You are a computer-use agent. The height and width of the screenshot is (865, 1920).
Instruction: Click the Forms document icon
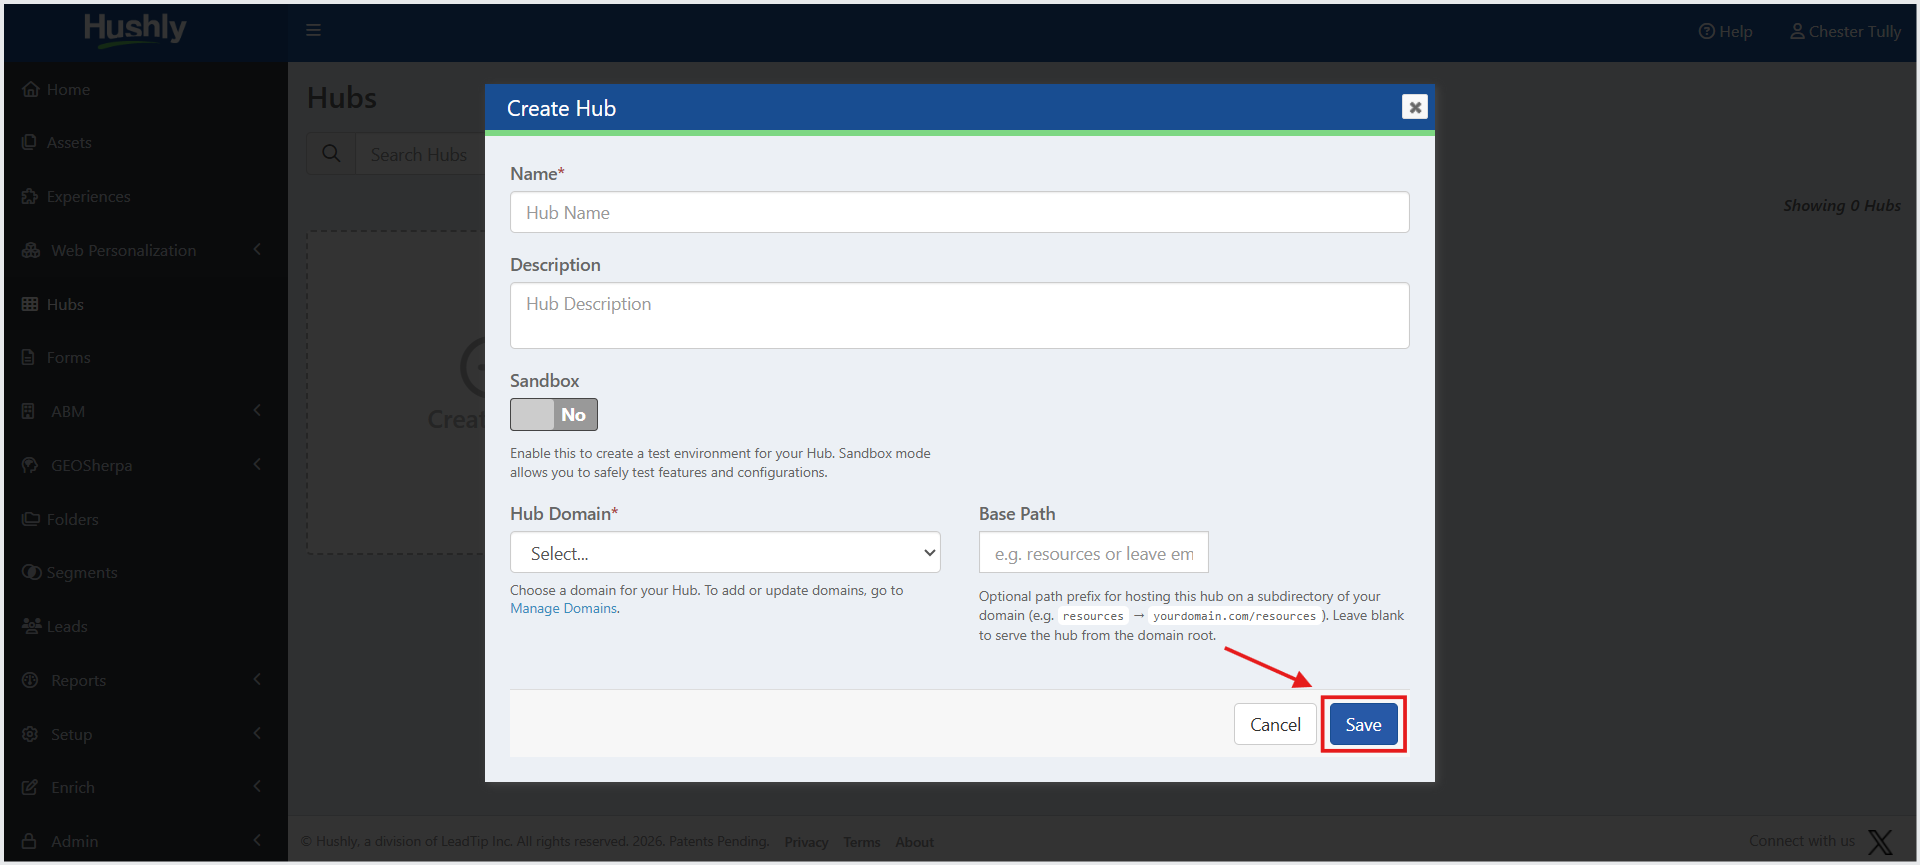click(28, 357)
